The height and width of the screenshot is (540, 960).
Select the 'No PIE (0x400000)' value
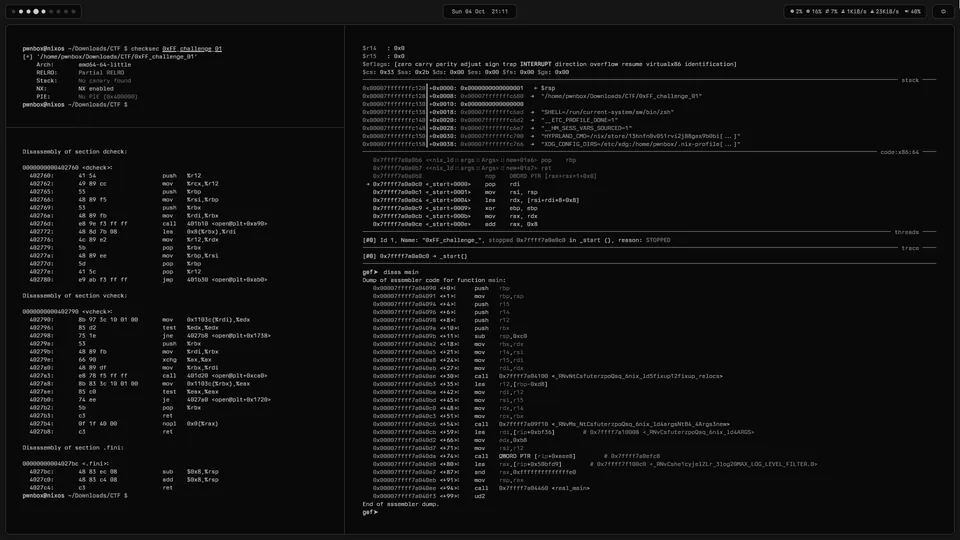[x=108, y=96]
